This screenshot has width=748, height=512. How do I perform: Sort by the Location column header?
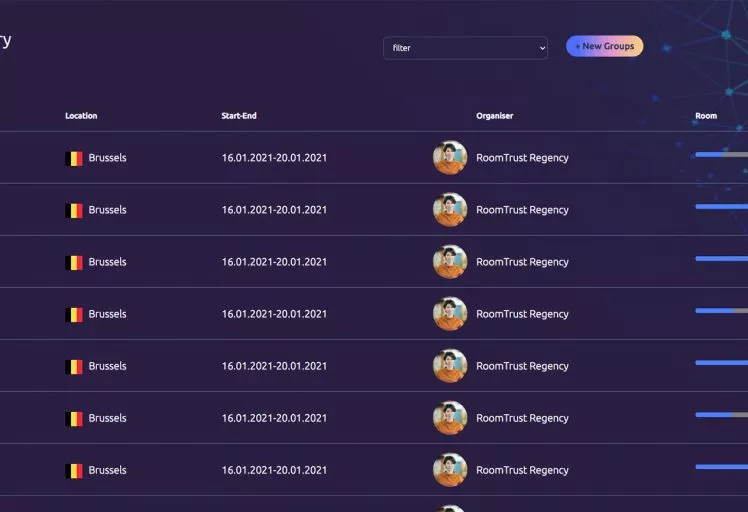pyautogui.click(x=81, y=116)
